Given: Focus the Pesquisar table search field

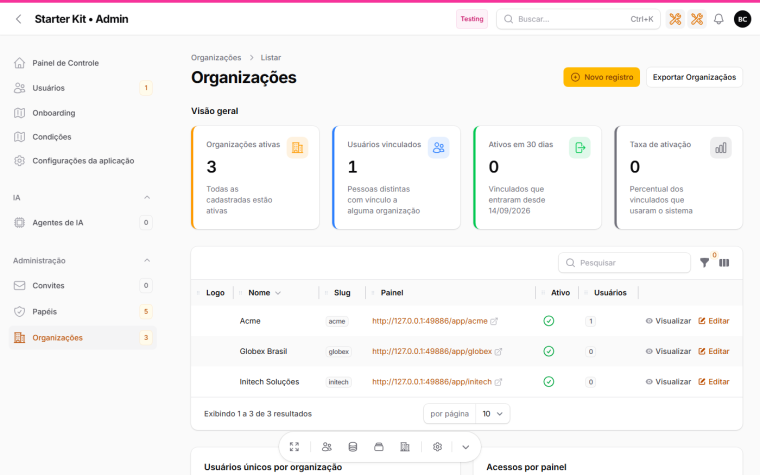Looking at the screenshot, I should [624, 263].
